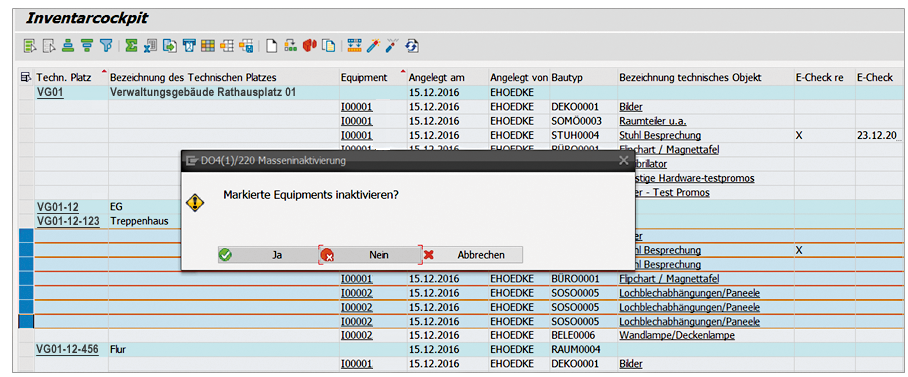Viewport: 908px width, 377px height.
Task: Click the Deselect All toolbar icon
Action: tap(49, 46)
